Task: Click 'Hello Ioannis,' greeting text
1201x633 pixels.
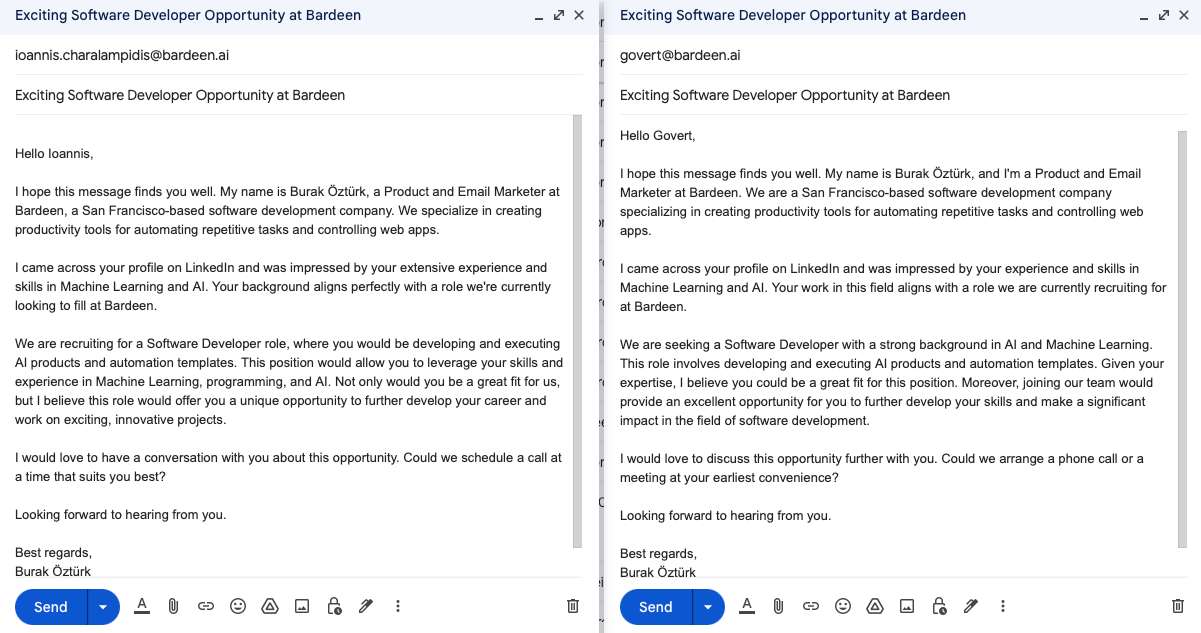Action: pyautogui.click(x=54, y=154)
